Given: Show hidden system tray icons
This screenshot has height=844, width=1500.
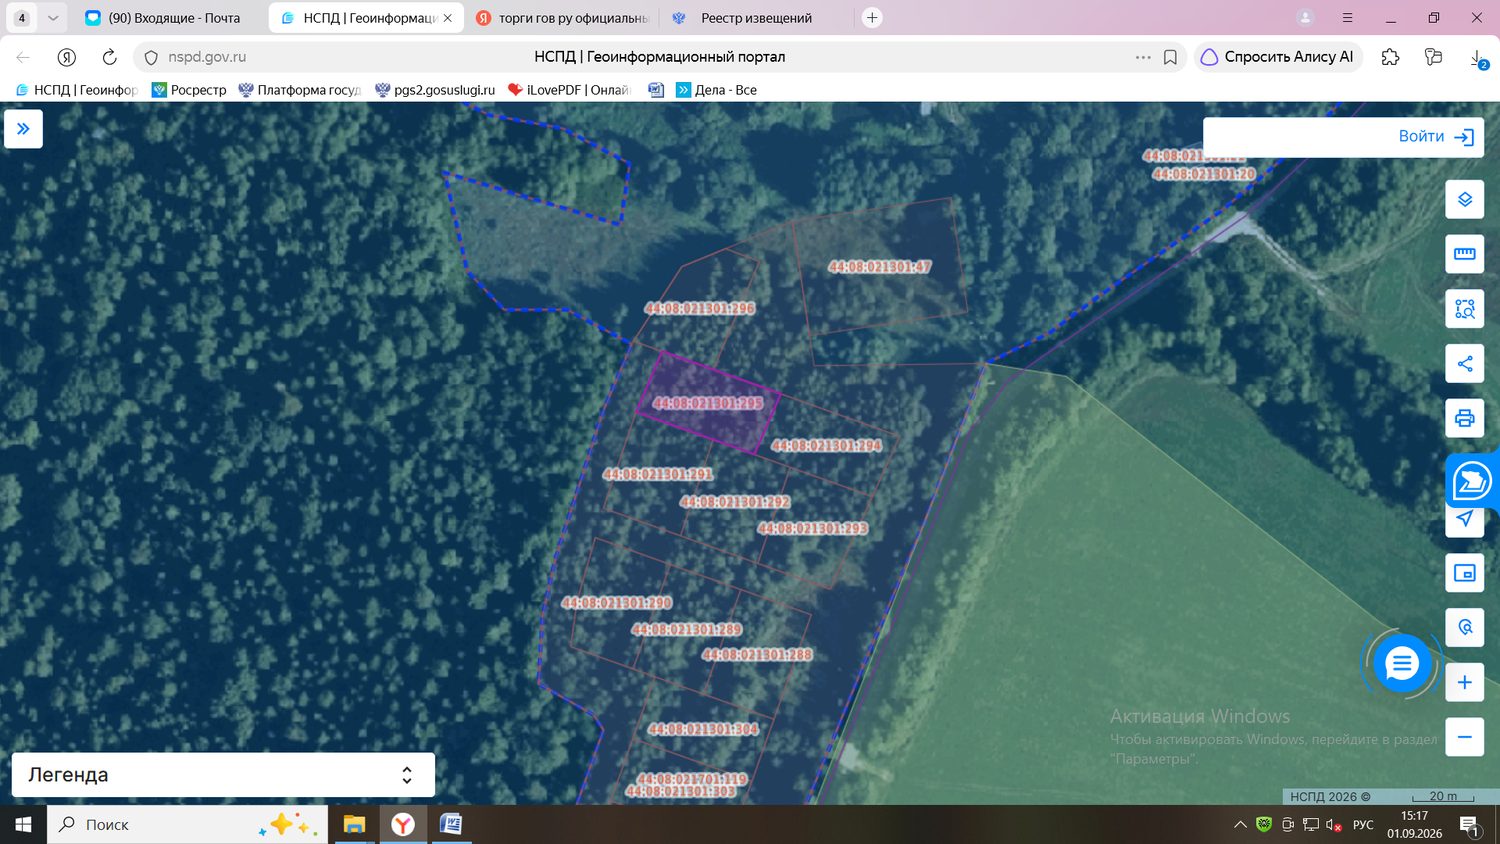Looking at the screenshot, I should 1240,825.
